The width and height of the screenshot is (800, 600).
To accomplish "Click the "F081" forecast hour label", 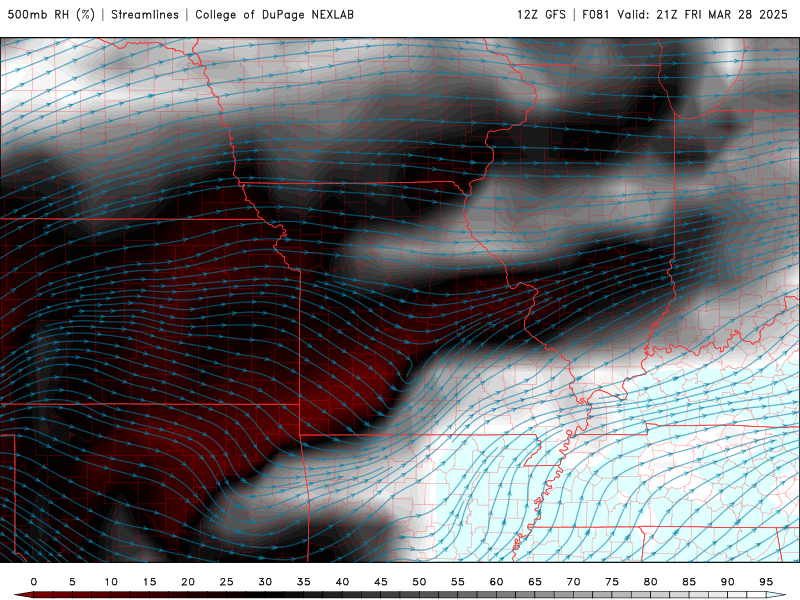I will [596, 14].
